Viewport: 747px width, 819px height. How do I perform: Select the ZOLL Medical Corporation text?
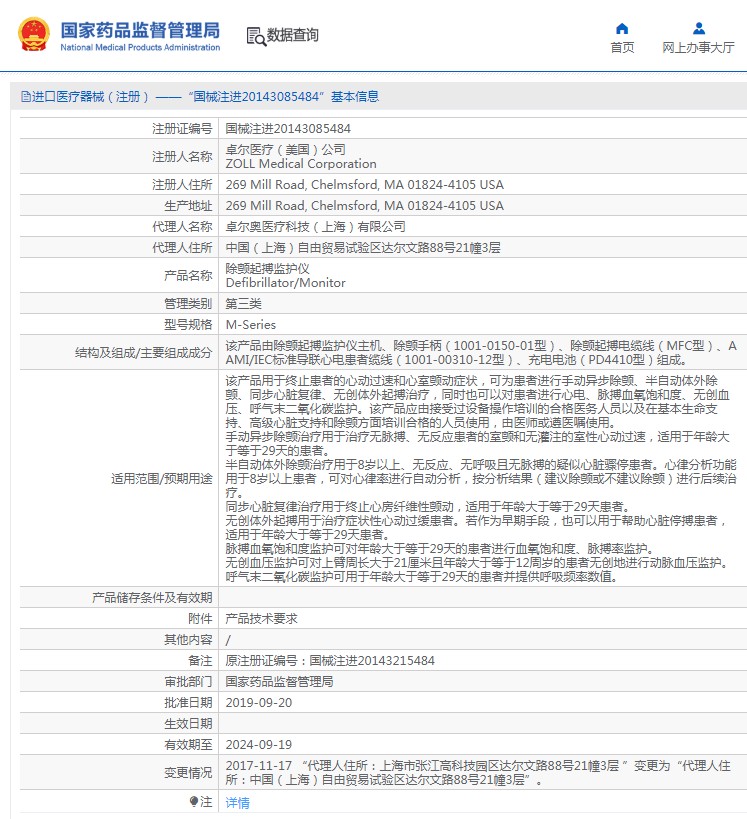click(301, 164)
